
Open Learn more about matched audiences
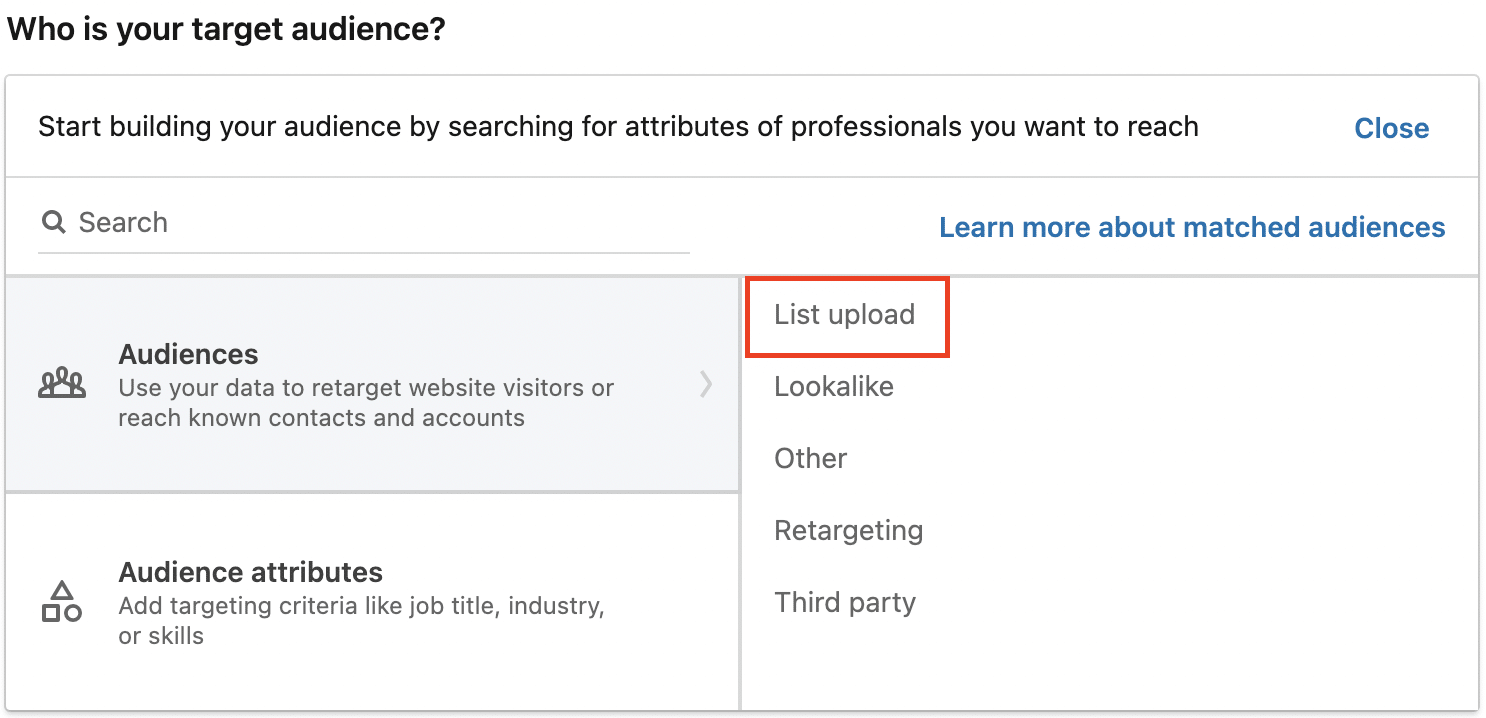click(x=1191, y=227)
